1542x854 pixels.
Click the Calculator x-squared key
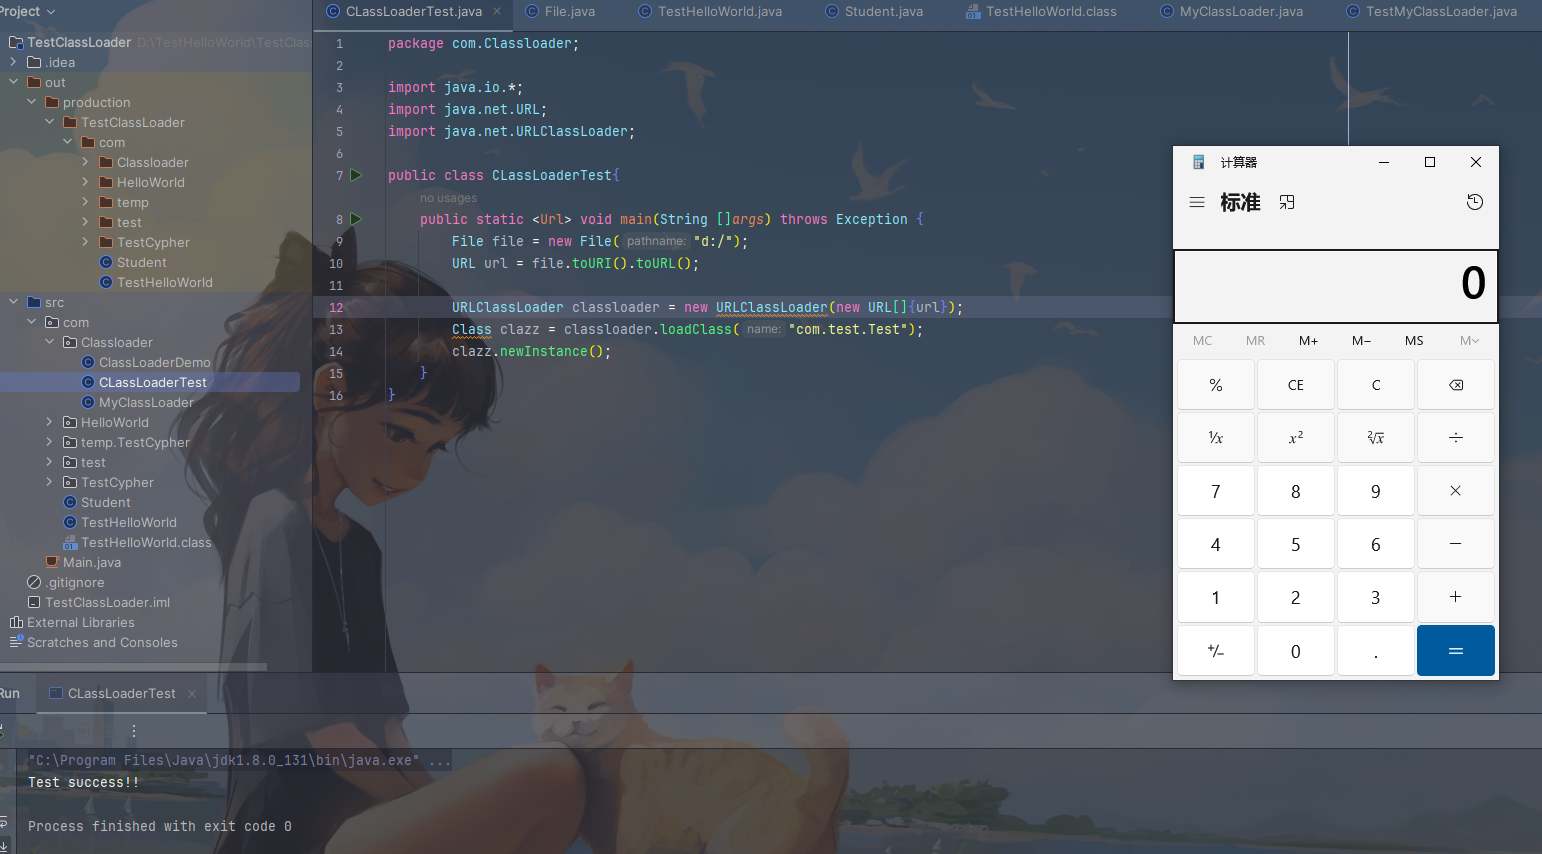(1296, 438)
